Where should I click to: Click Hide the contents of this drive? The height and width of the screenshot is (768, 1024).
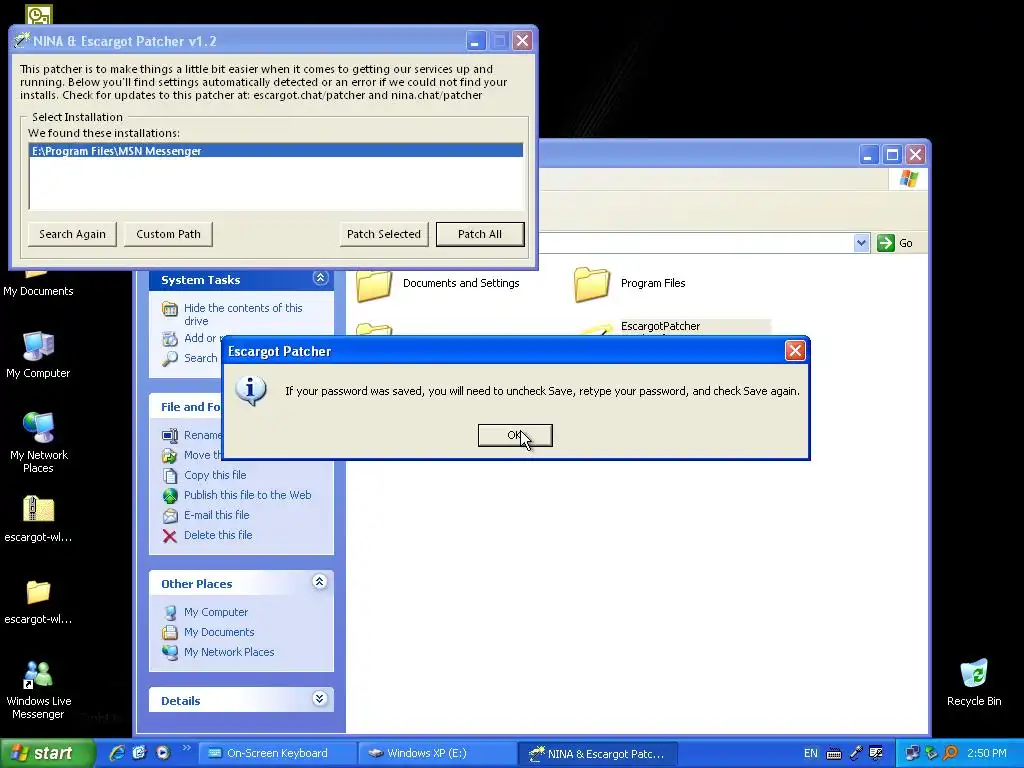243,314
